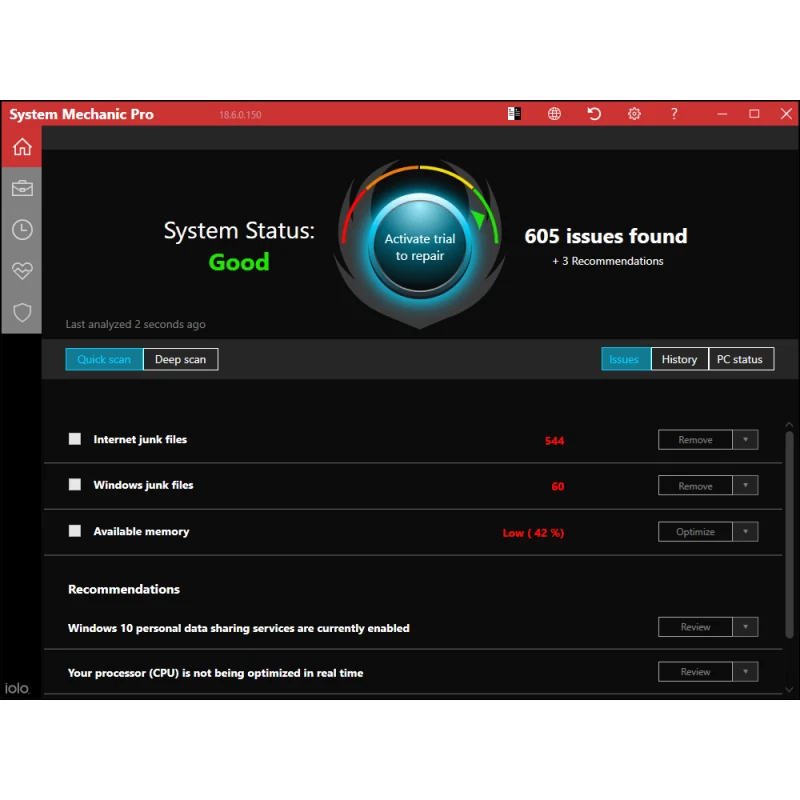Open the History tab next to Issues
Viewport: 800px width, 800px height.
click(679, 358)
